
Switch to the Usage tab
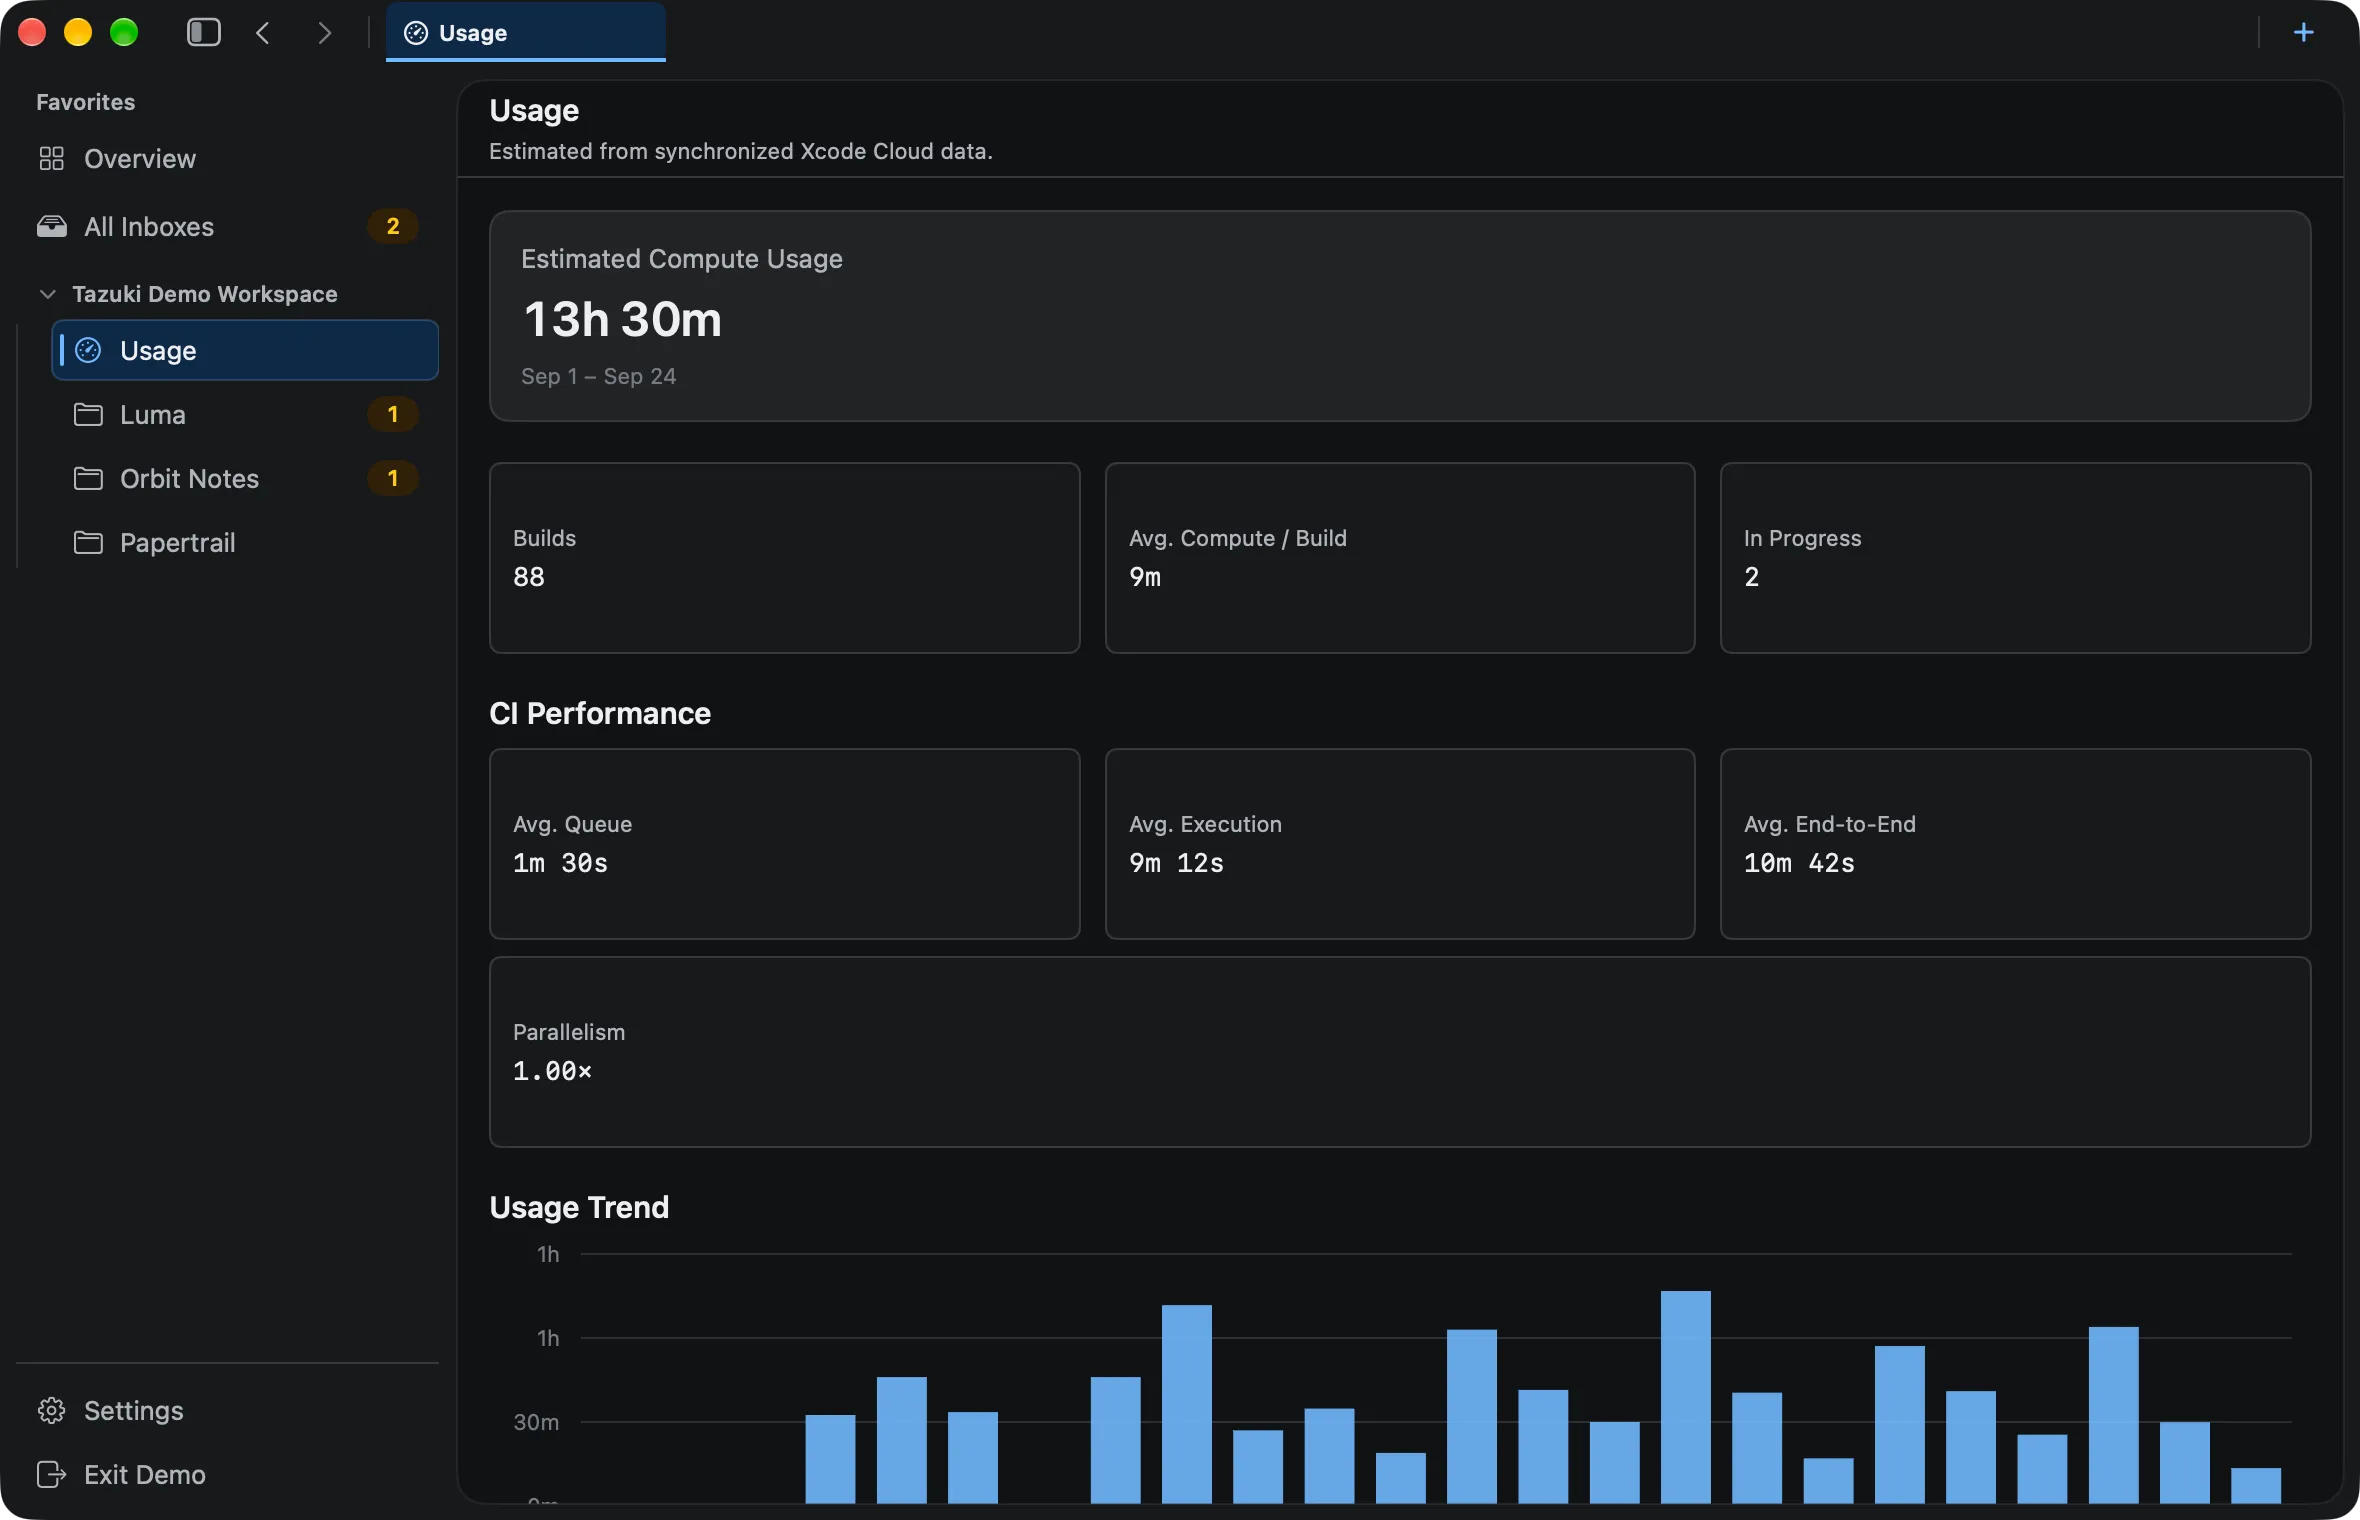coord(526,33)
